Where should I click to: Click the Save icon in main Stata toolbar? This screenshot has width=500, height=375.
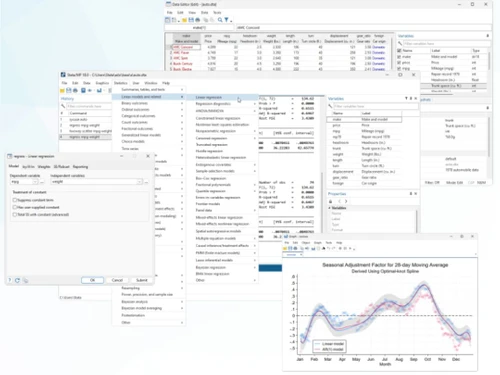click(69, 90)
